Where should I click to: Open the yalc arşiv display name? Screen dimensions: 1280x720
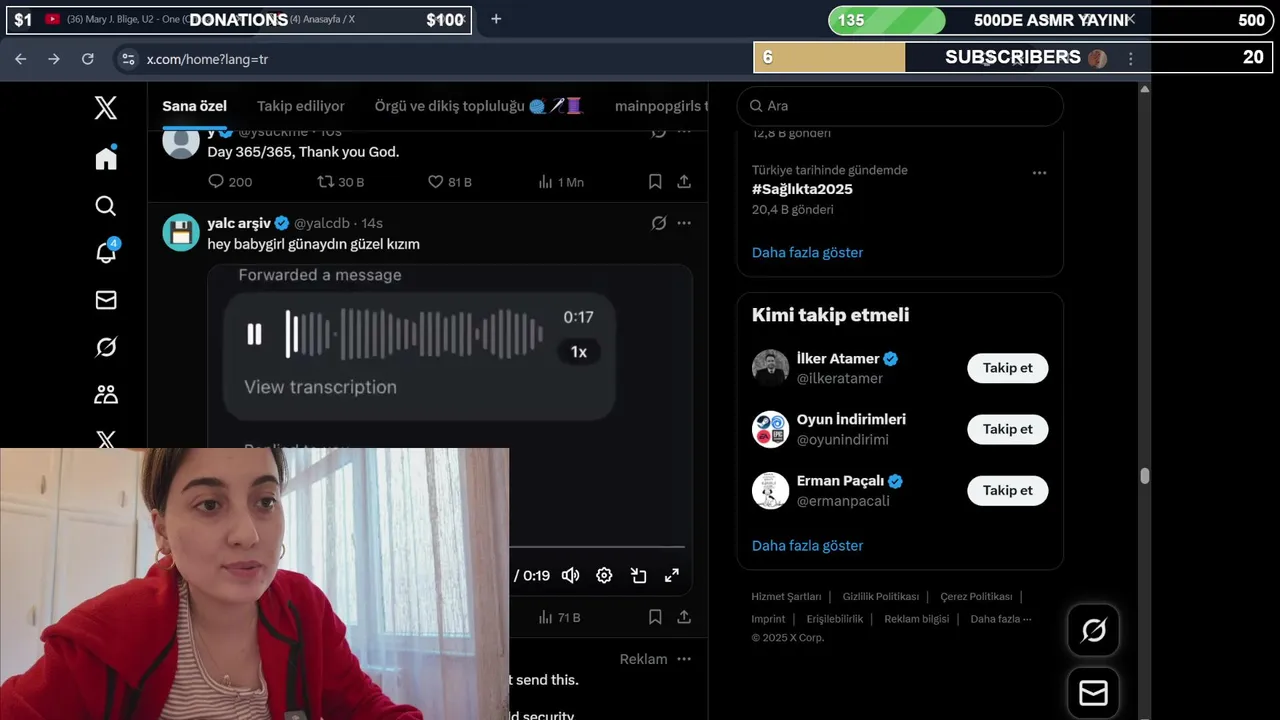click(241, 223)
